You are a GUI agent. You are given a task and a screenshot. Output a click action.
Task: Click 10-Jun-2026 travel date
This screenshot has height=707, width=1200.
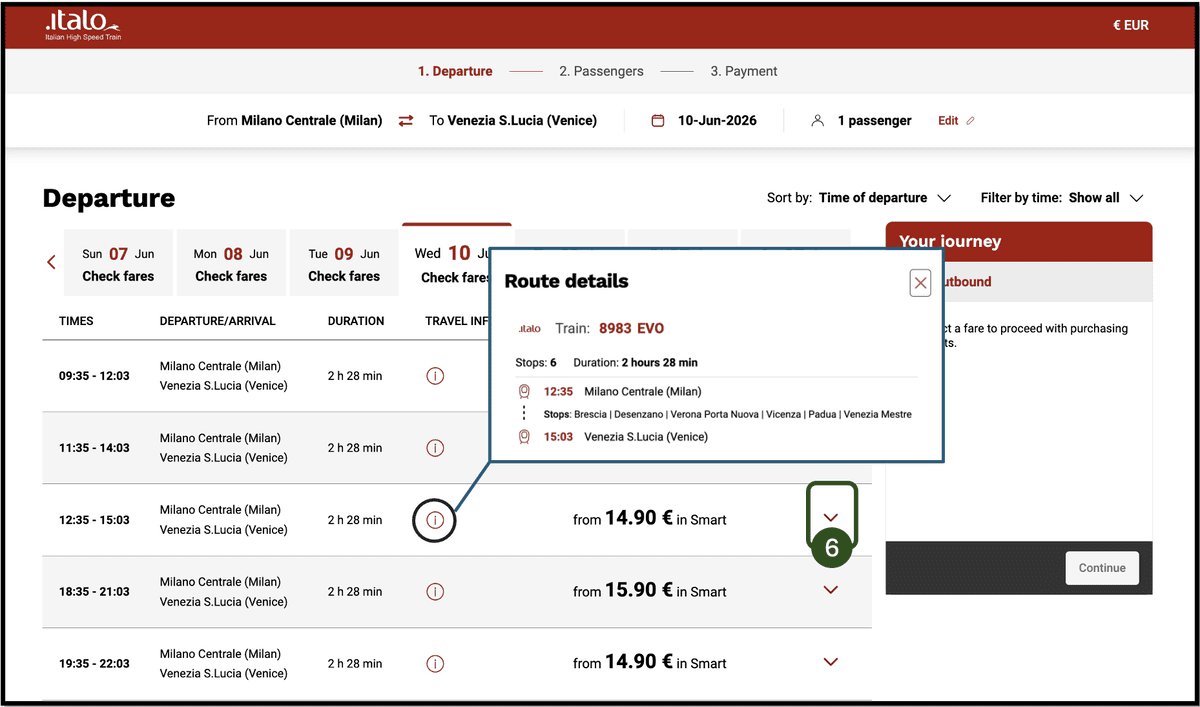pos(717,120)
